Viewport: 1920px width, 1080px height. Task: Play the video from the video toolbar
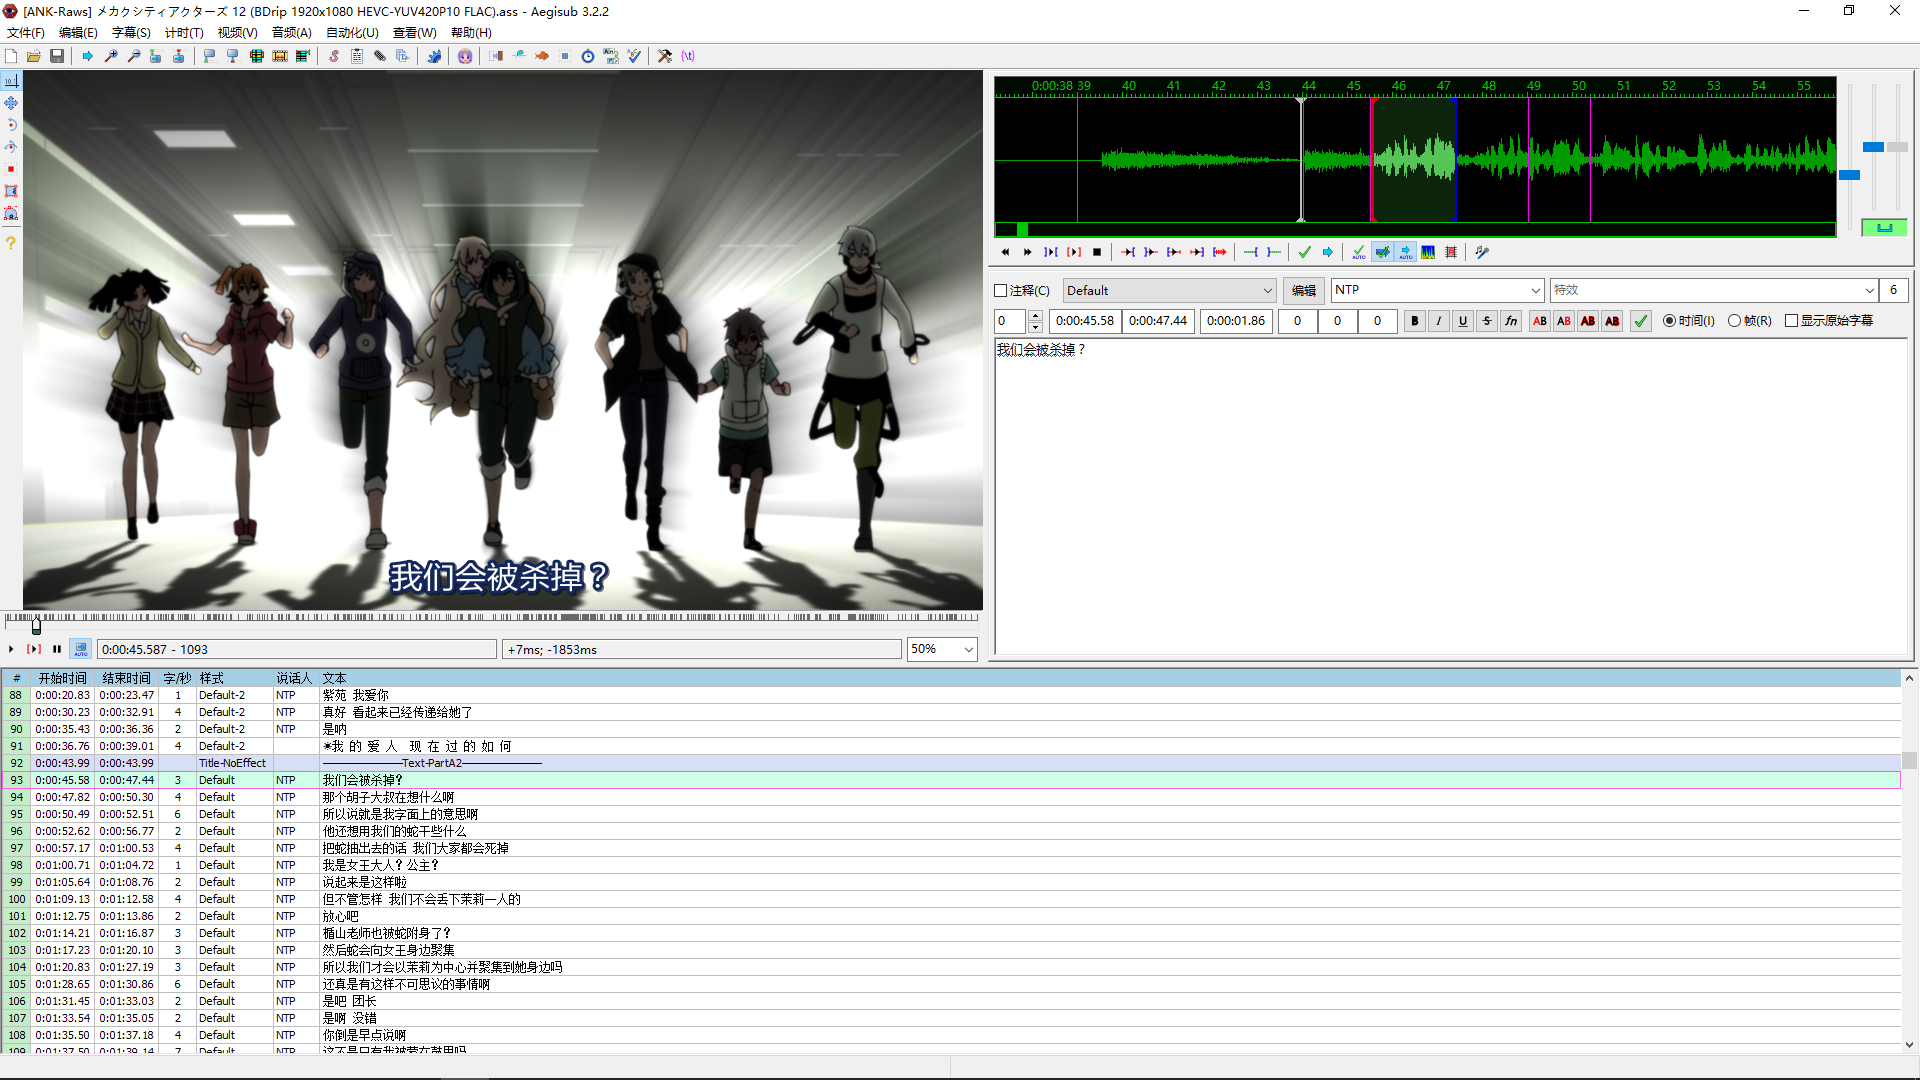11,649
